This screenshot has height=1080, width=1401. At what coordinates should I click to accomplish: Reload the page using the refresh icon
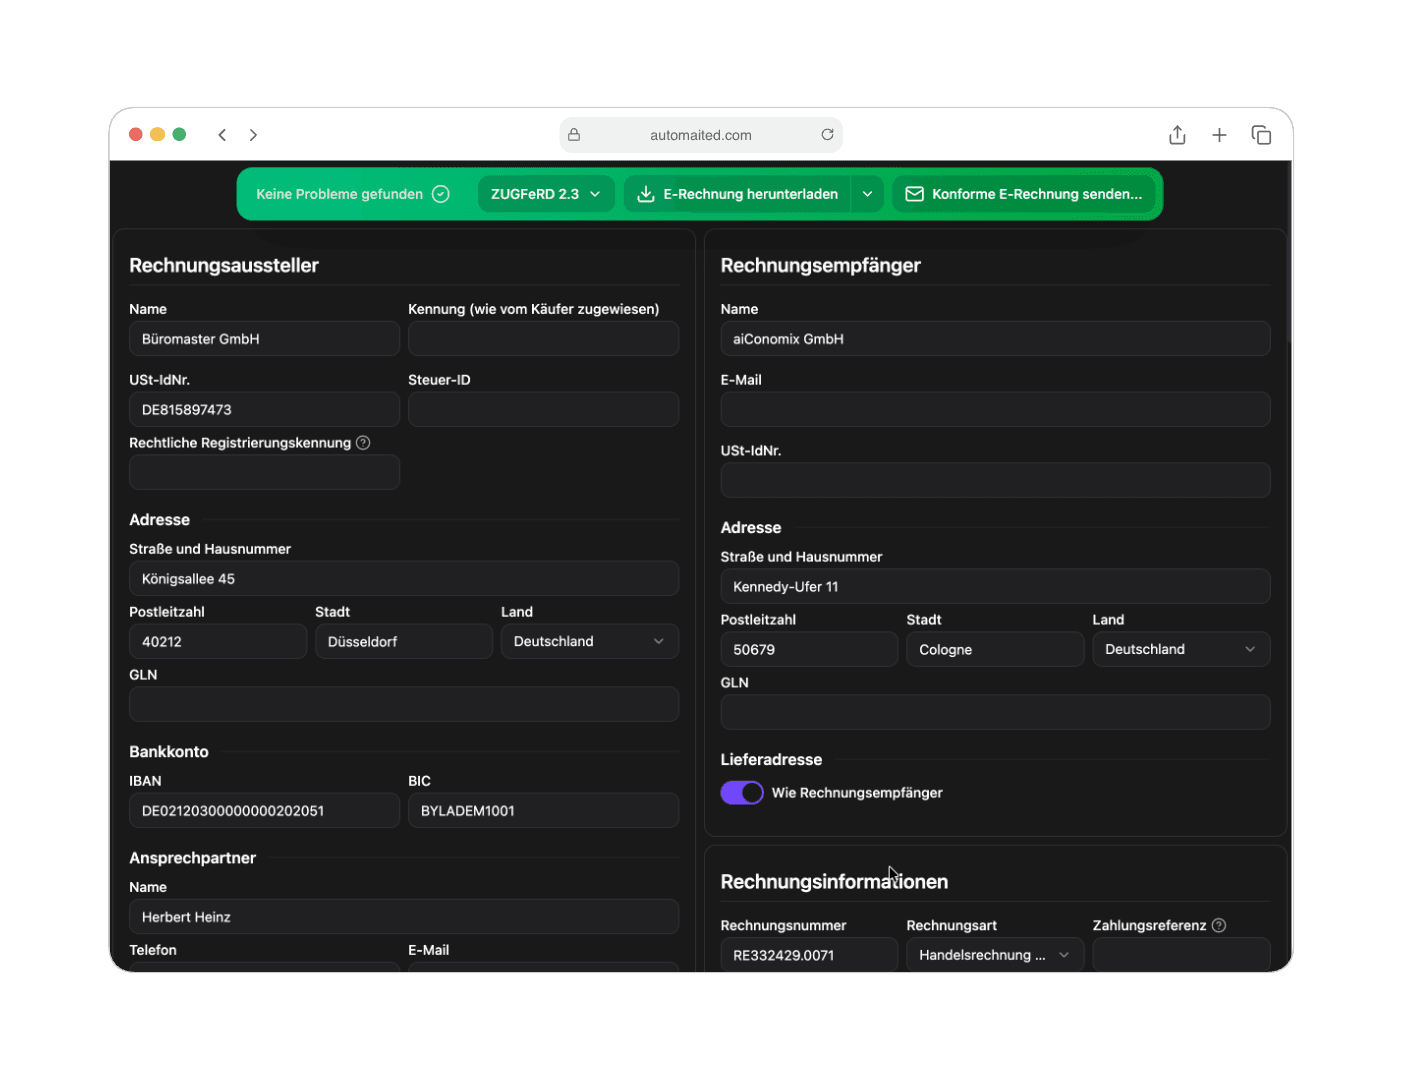pyautogui.click(x=827, y=135)
